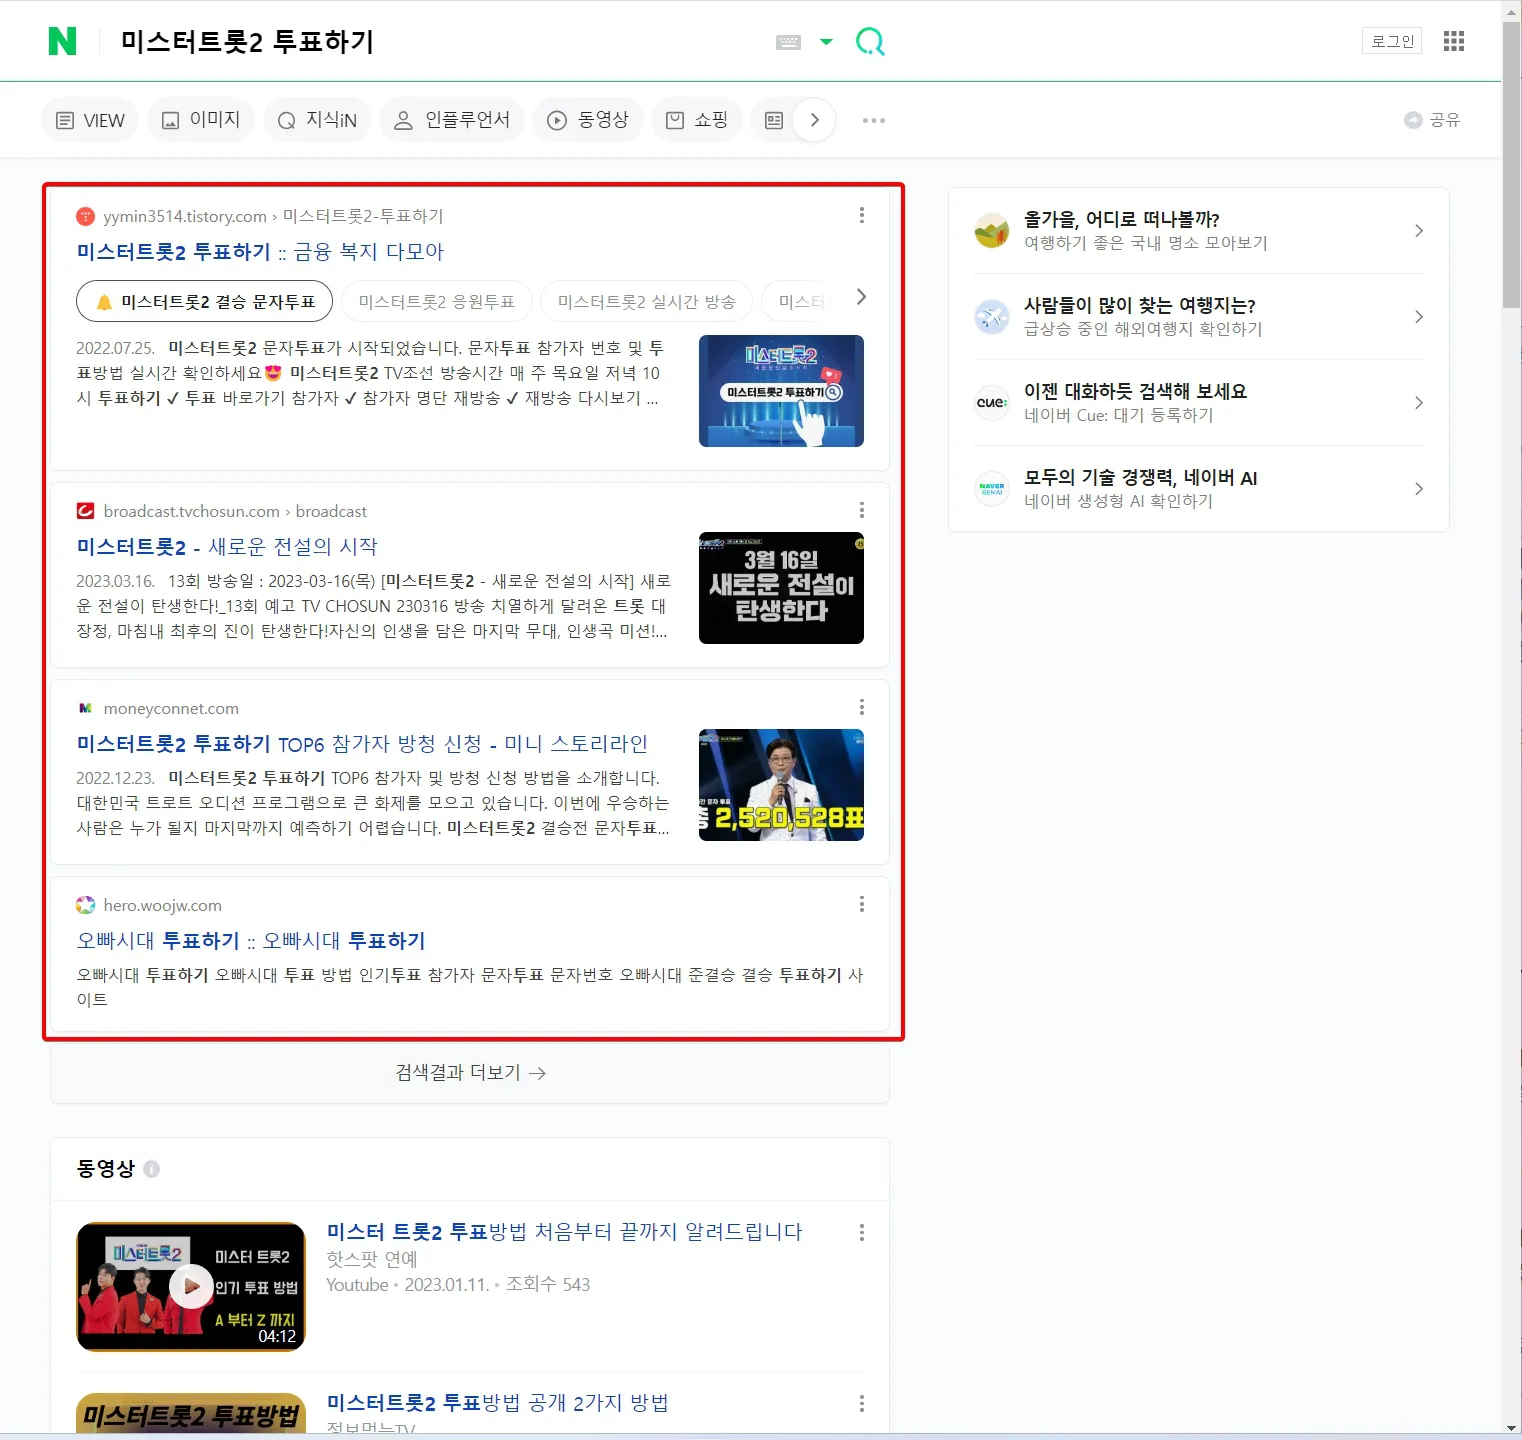Select the 인플루언서 tab
The width and height of the screenshot is (1522, 1440).
(452, 120)
